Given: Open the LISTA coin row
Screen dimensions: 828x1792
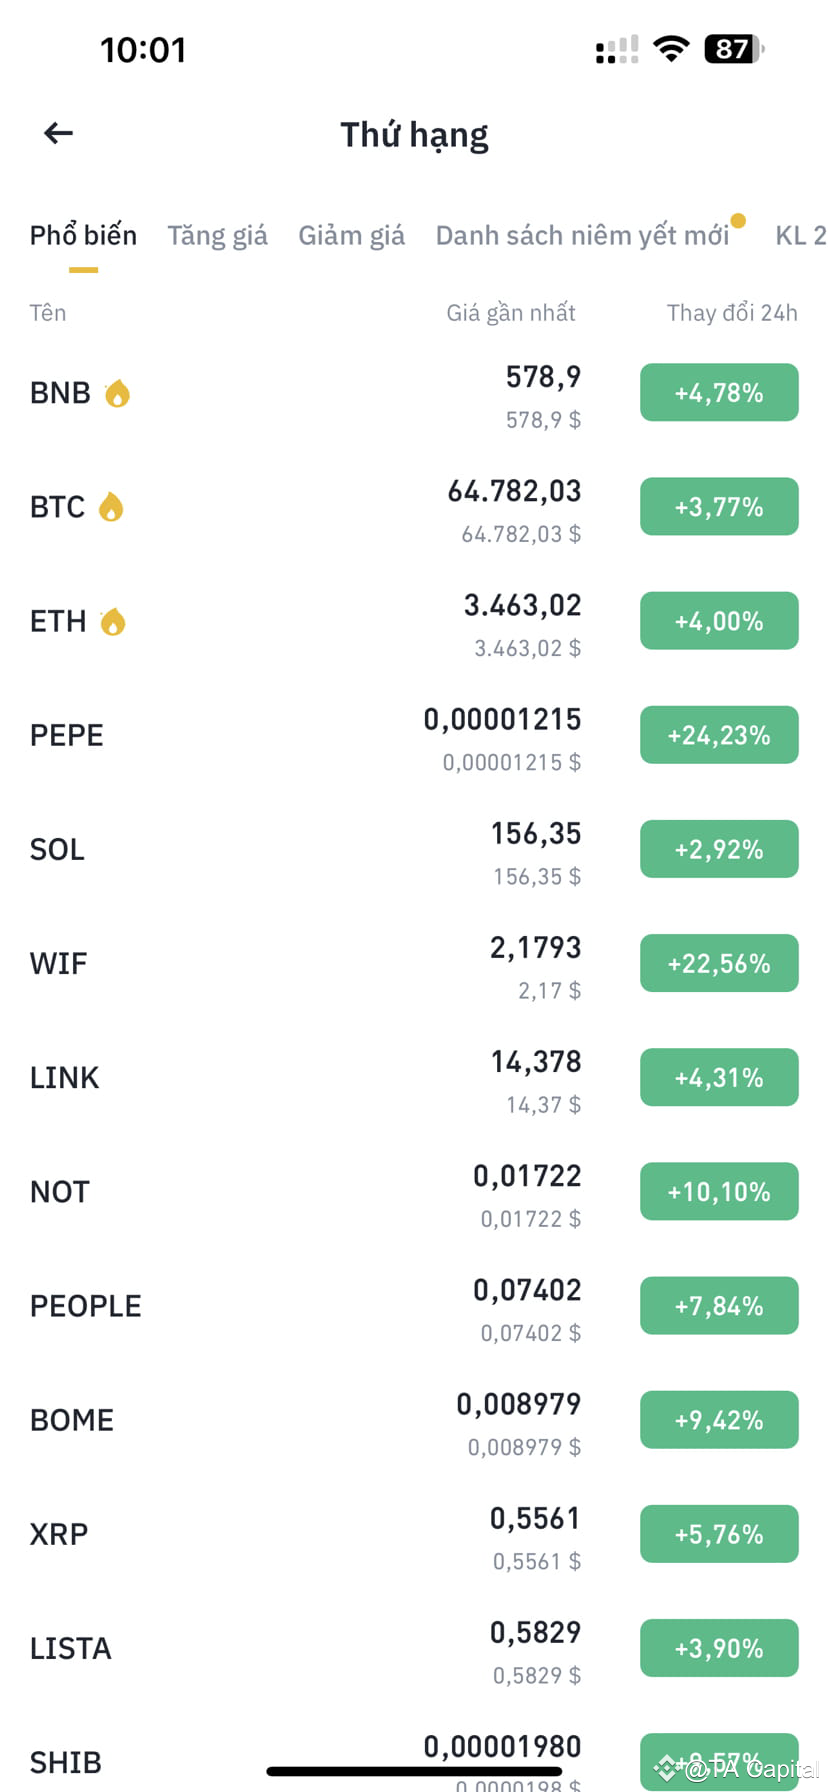Looking at the screenshot, I should pos(414,1648).
